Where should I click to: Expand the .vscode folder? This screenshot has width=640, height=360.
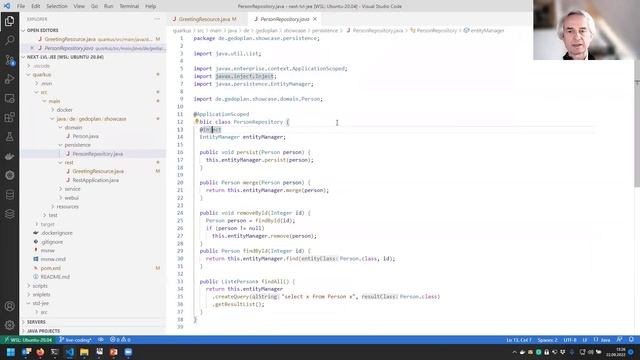click(x=41, y=66)
